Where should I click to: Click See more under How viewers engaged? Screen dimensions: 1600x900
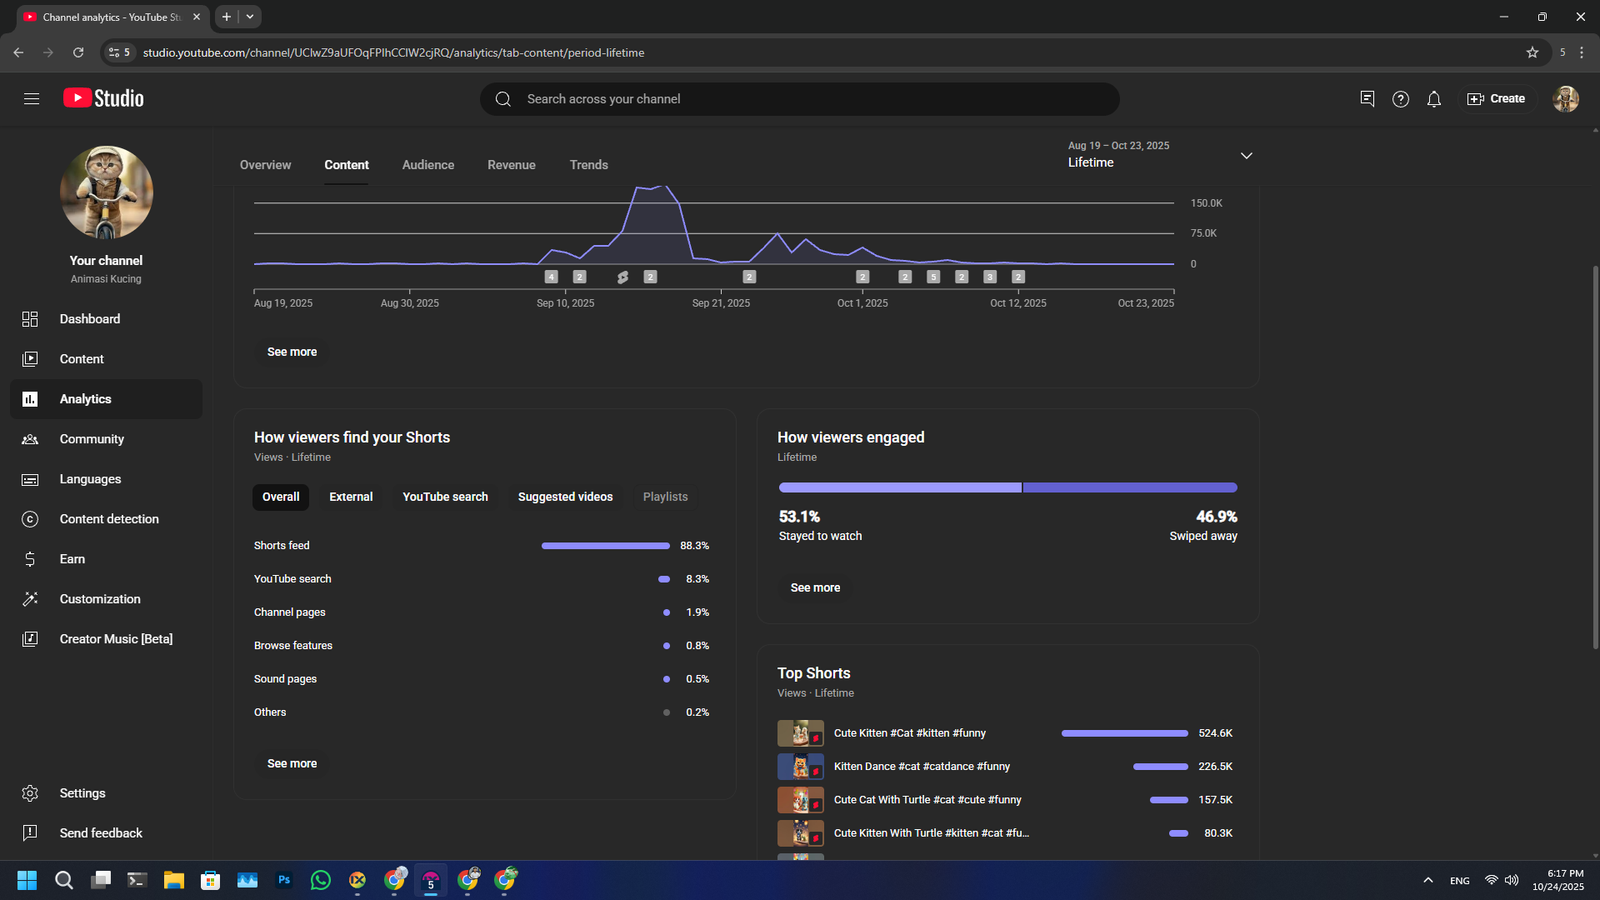click(x=815, y=588)
